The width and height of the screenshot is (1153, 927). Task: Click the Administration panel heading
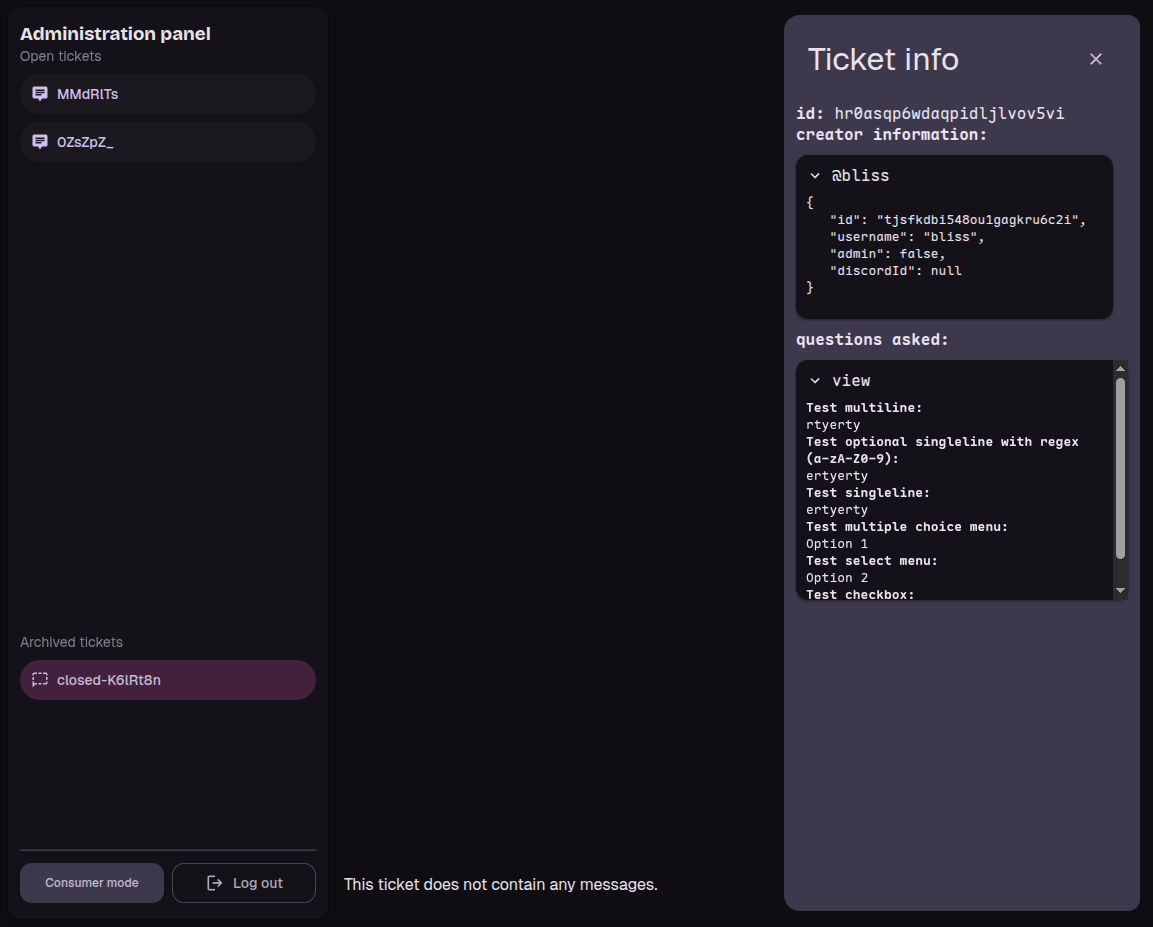115,34
